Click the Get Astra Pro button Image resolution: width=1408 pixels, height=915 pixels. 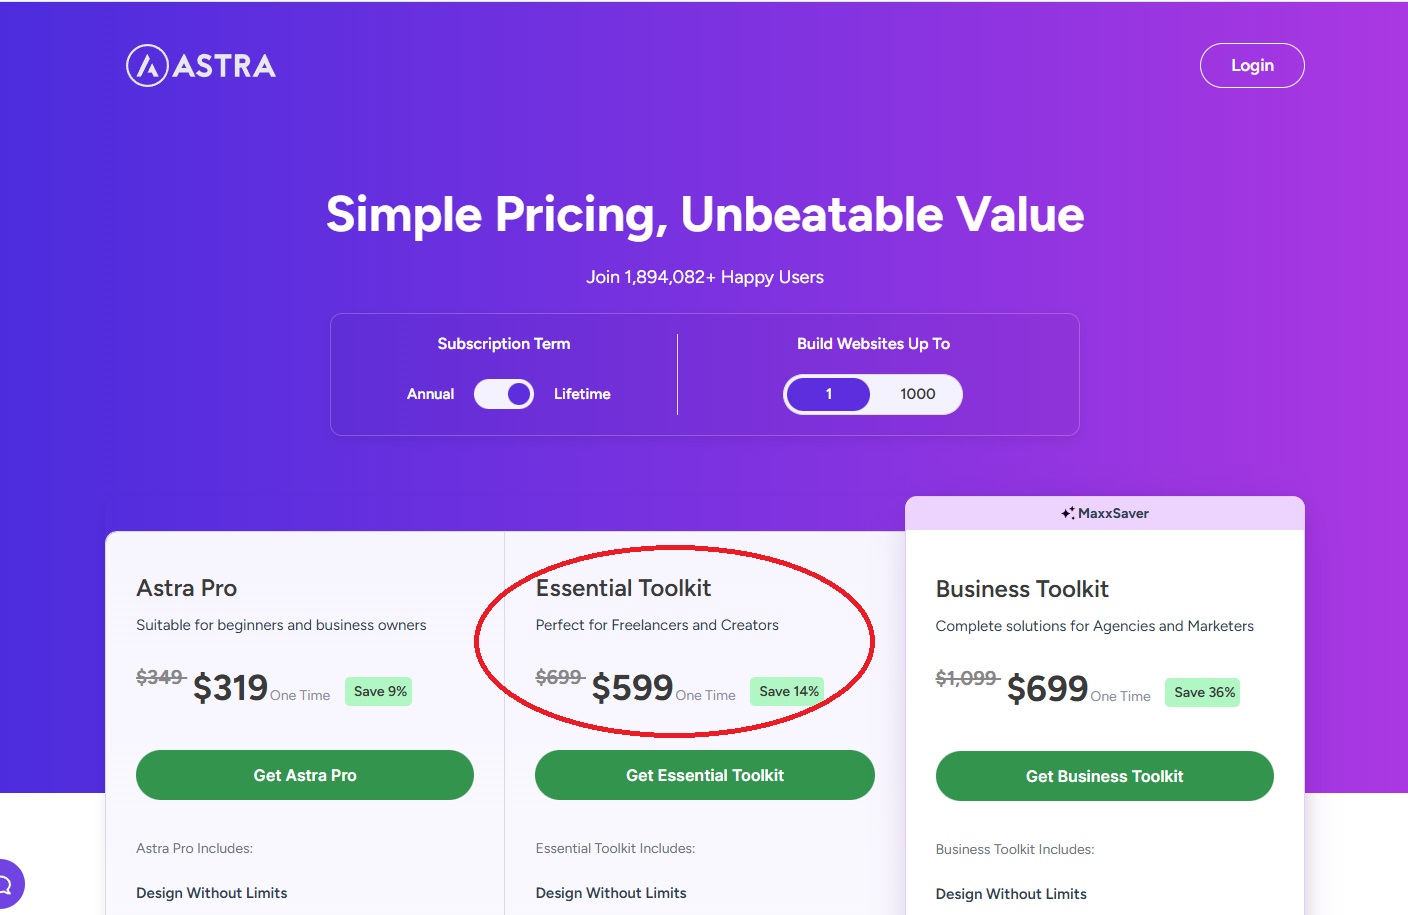tap(305, 775)
